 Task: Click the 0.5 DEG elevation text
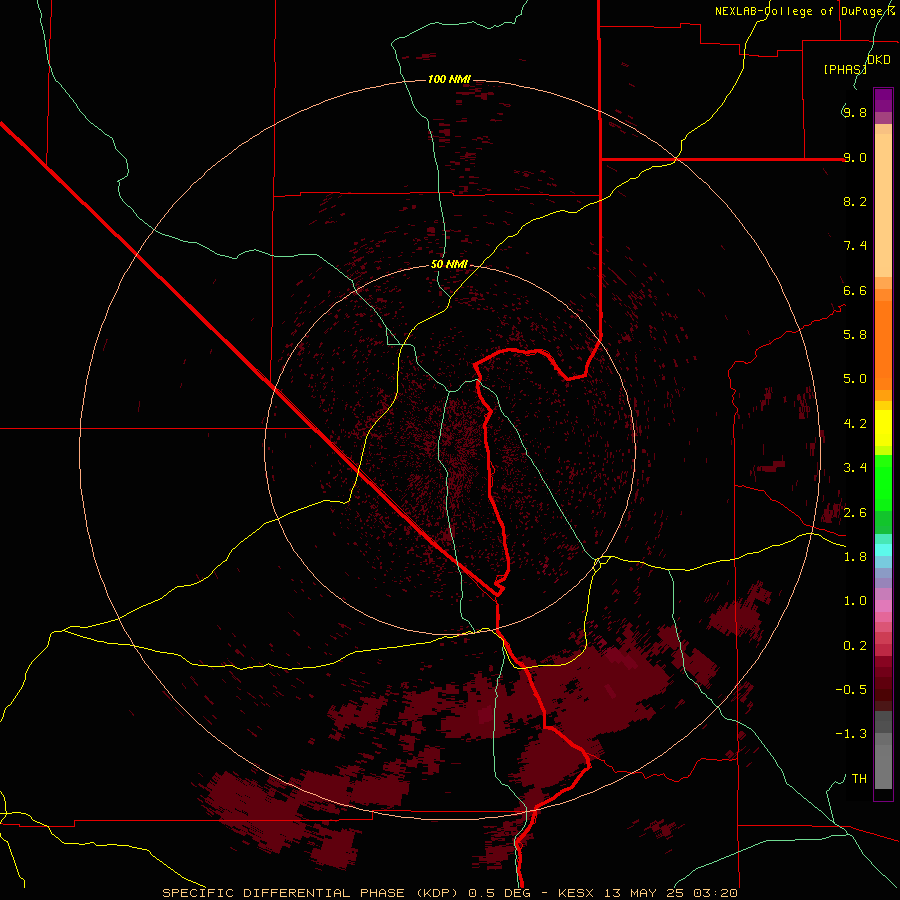499,893
